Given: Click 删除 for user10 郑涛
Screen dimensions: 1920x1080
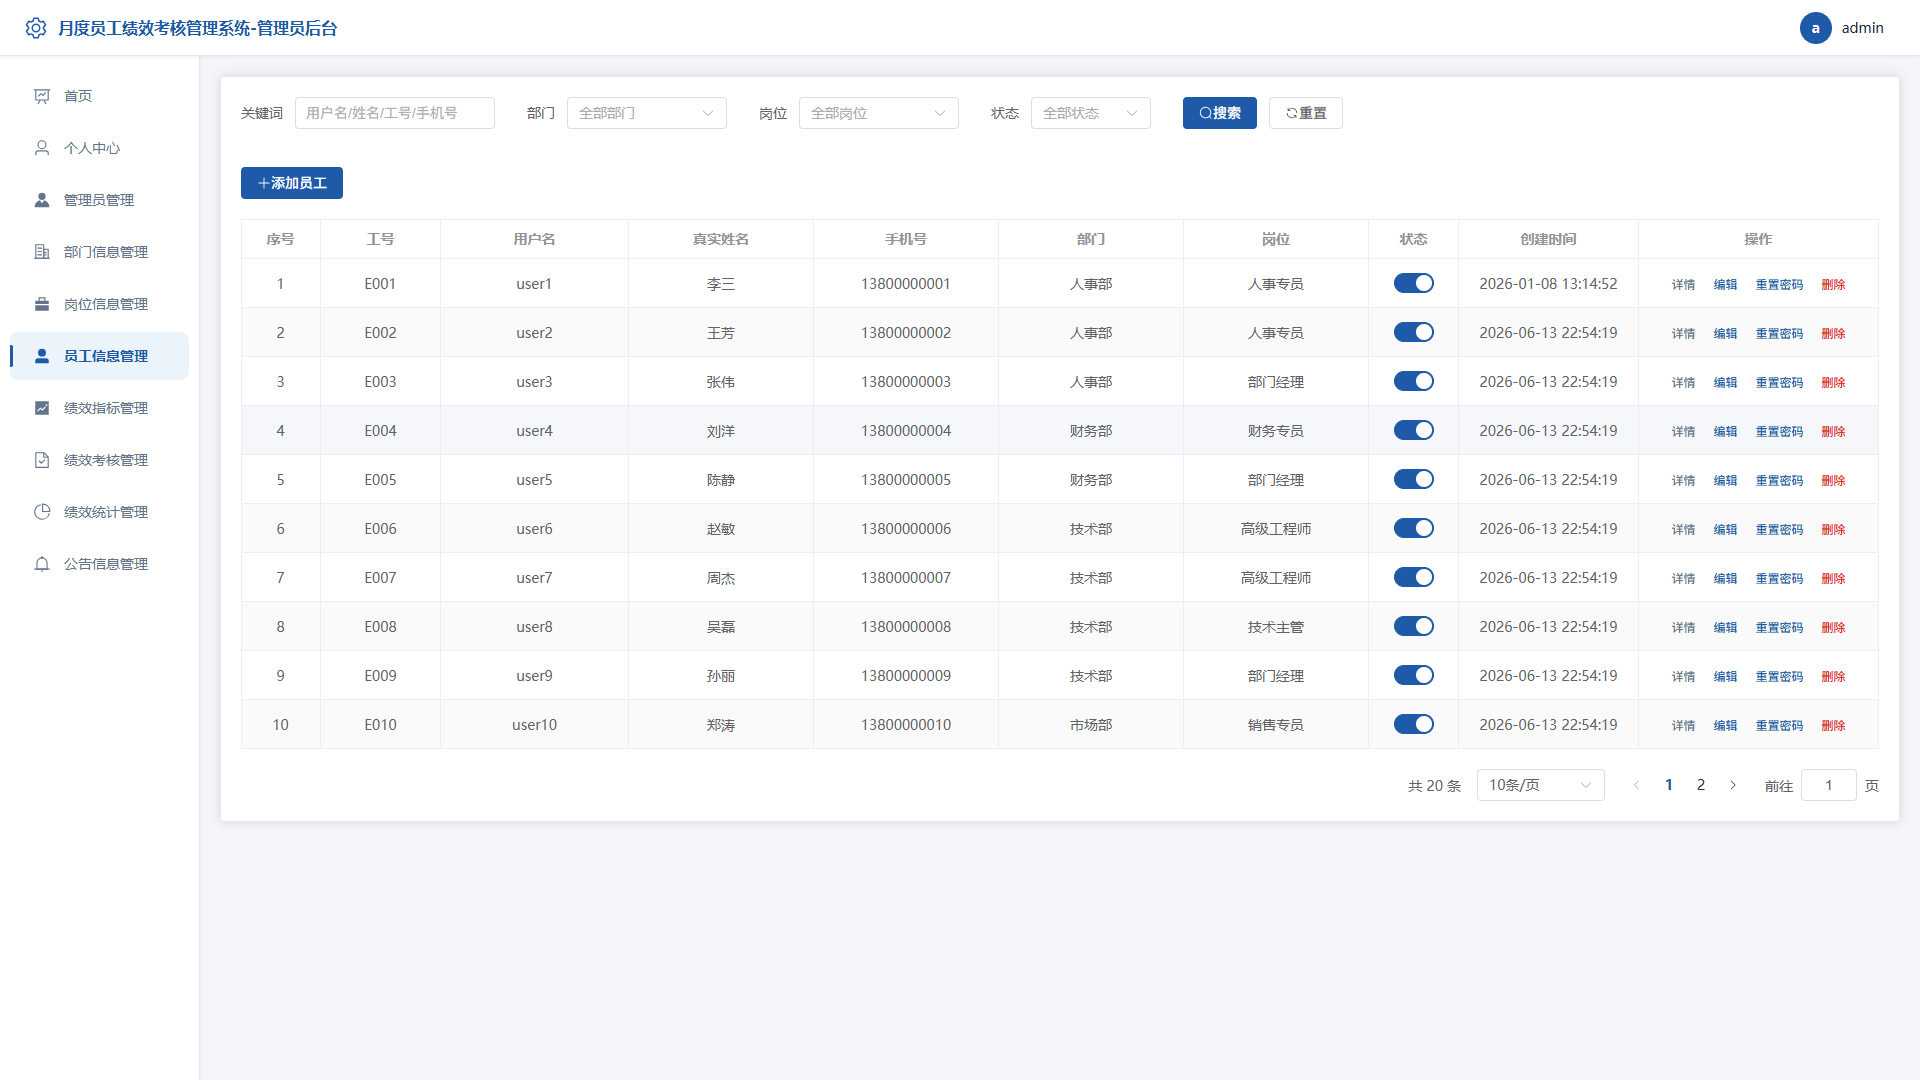Looking at the screenshot, I should click(x=1833, y=725).
